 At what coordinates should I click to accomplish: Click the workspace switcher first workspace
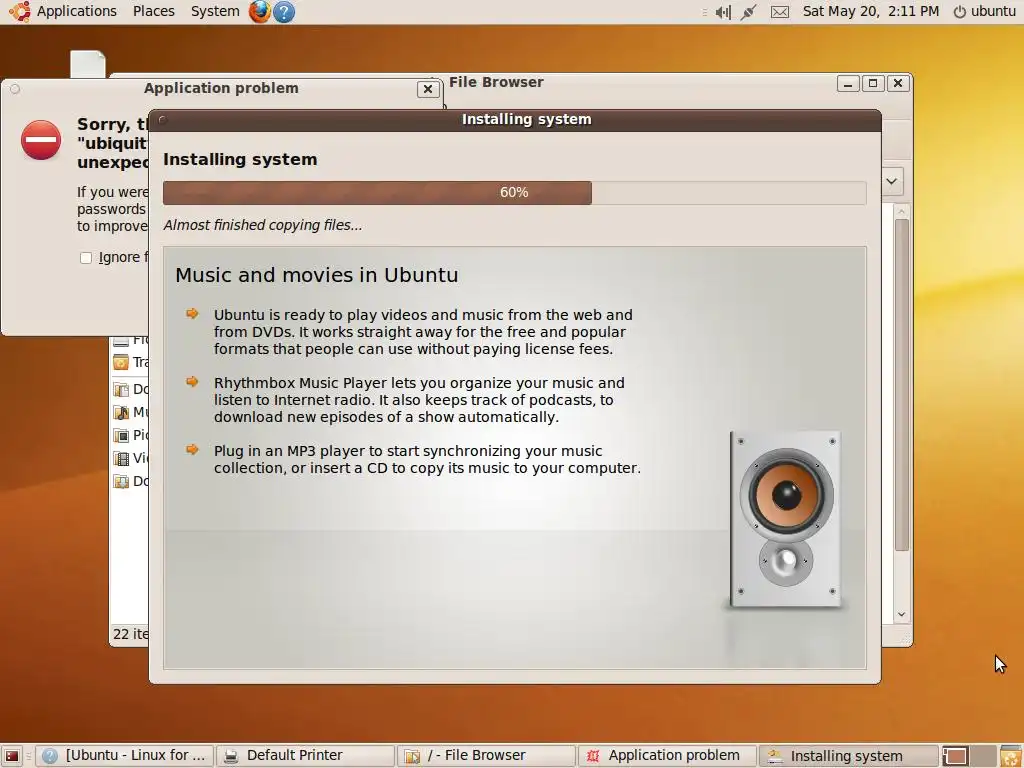coord(955,756)
